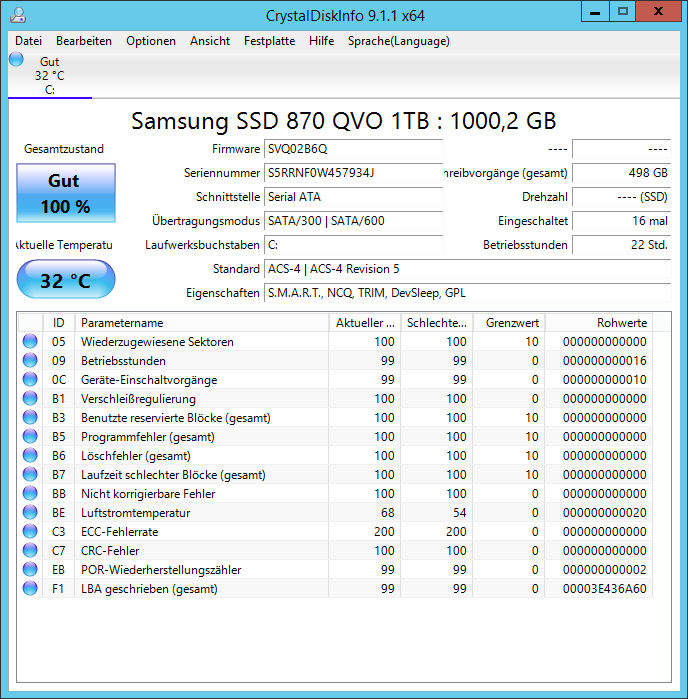
Task: Click status orb for POR-Wiederherstellungszähler row
Action: [30, 570]
